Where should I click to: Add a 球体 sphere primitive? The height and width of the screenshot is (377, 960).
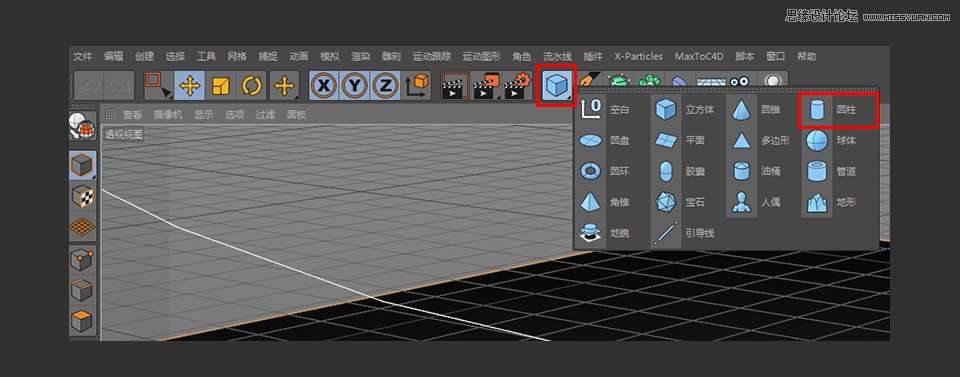click(x=831, y=141)
